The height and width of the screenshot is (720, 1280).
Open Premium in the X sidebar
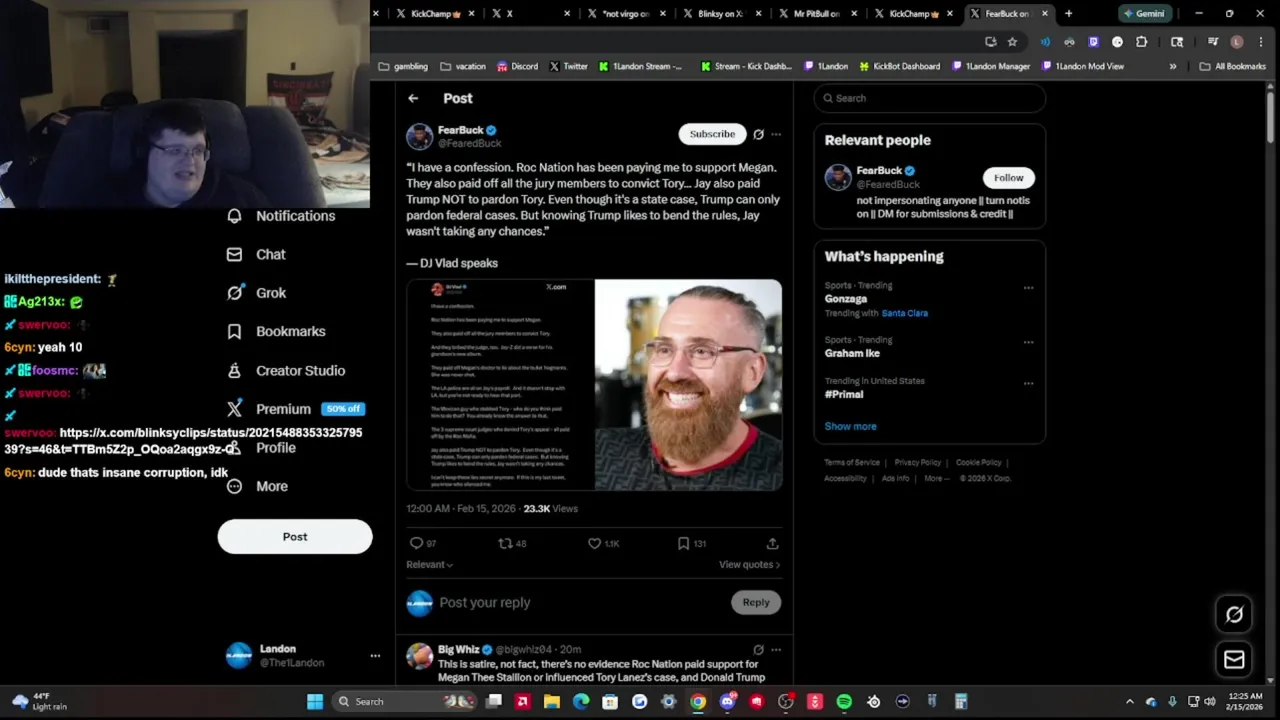tap(294, 409)
